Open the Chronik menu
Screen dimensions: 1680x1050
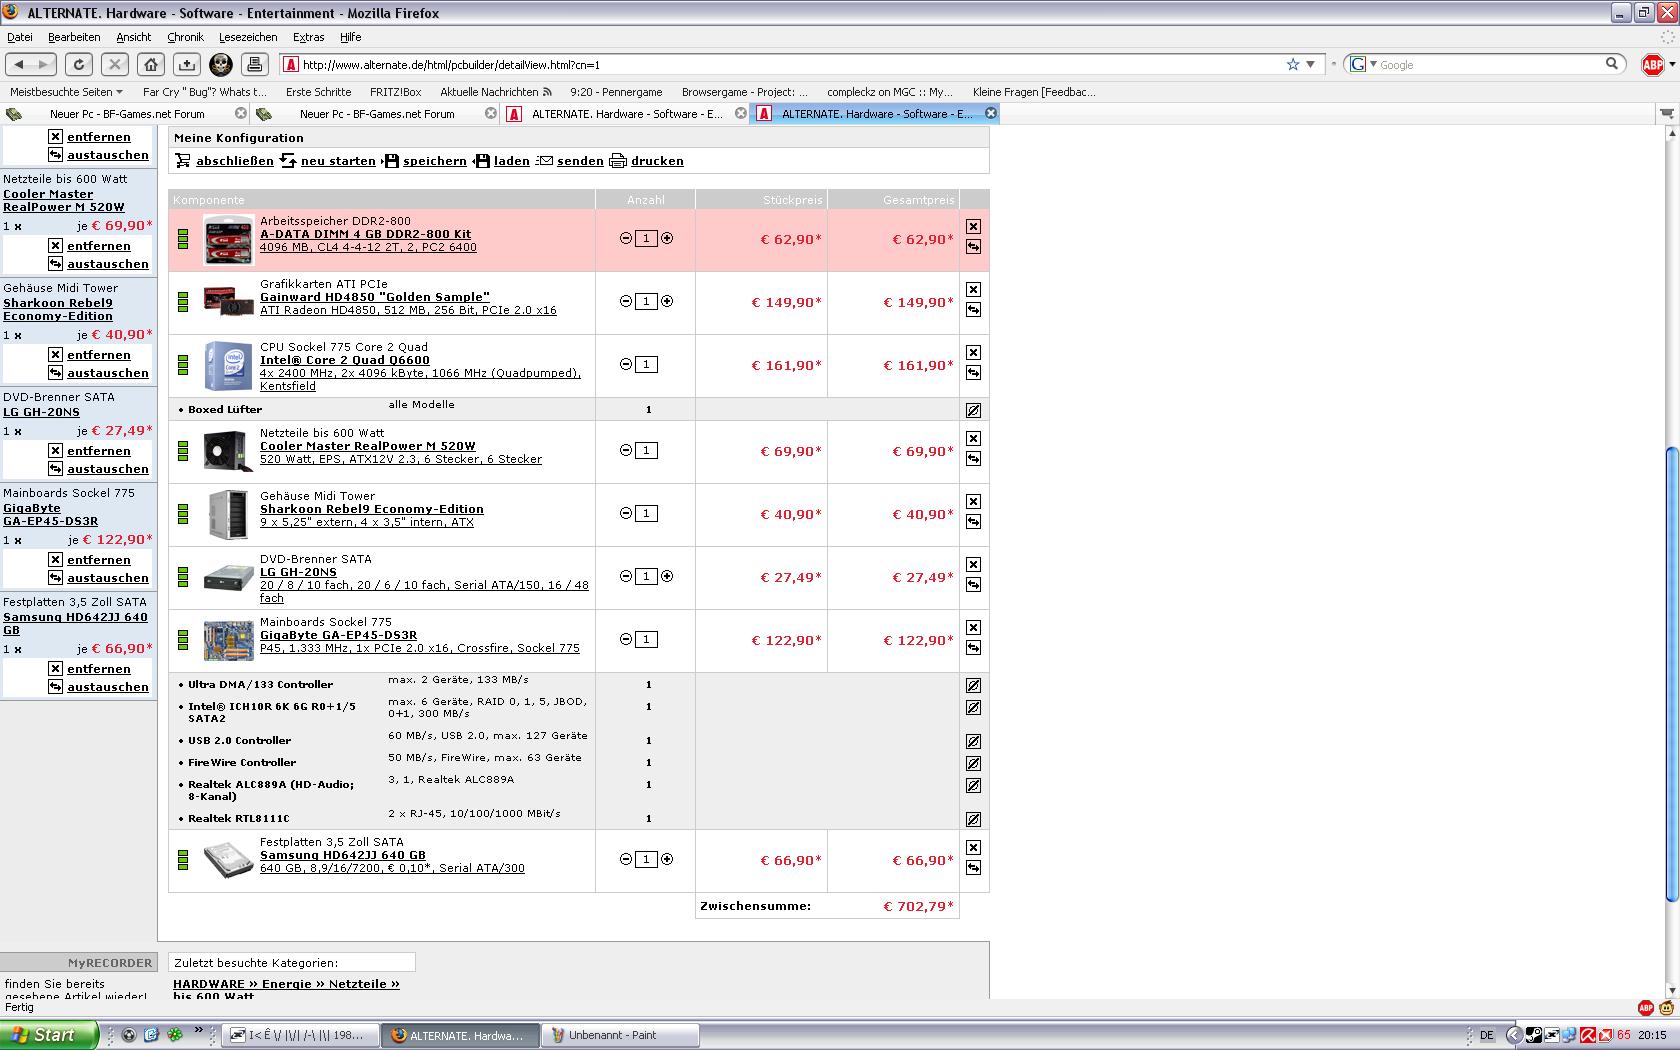pyautogui.click(x=185, y=37)
